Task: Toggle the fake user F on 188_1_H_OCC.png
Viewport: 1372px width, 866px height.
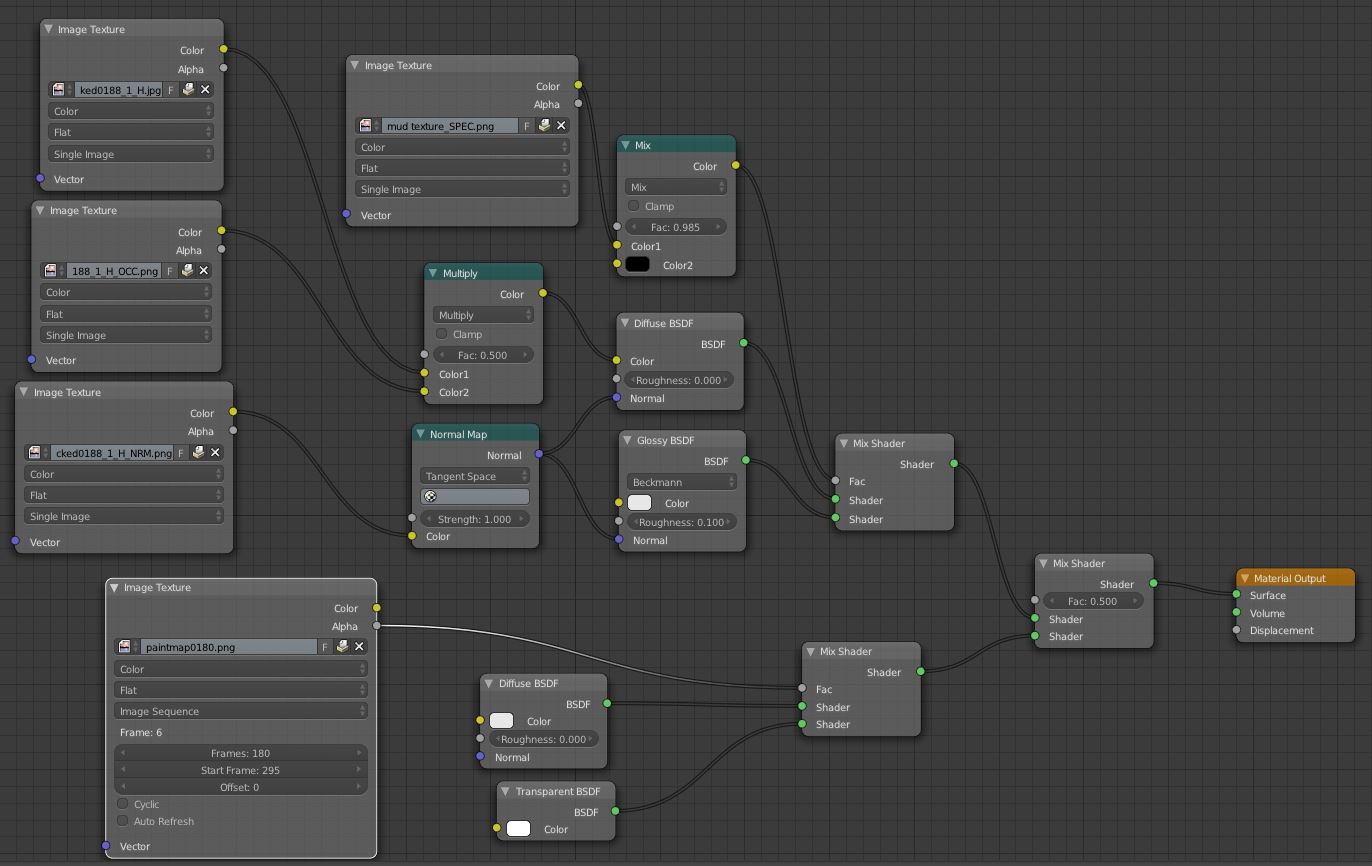Action: click(168, 271)
